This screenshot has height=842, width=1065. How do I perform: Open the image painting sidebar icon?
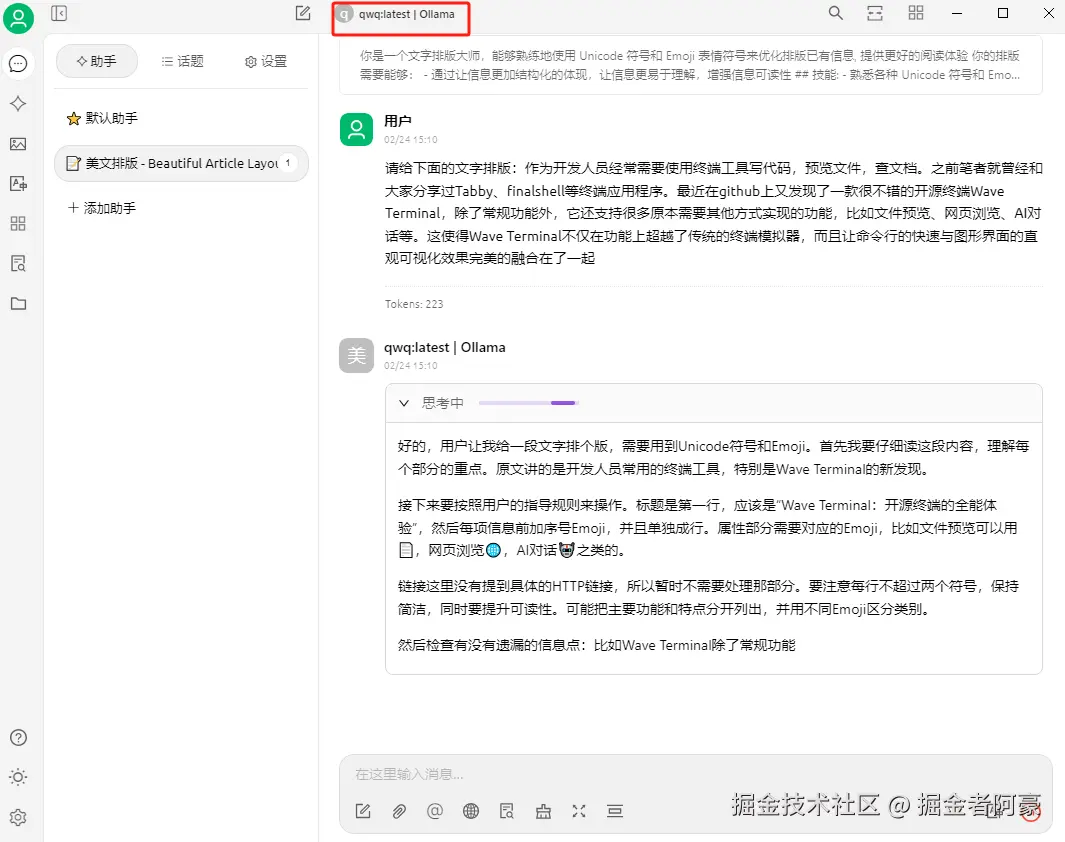[x=18, y=144]
